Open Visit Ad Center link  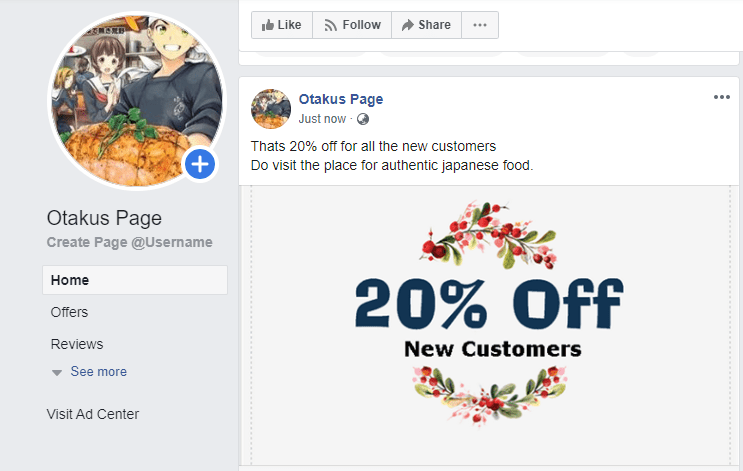tap(93, 414)
